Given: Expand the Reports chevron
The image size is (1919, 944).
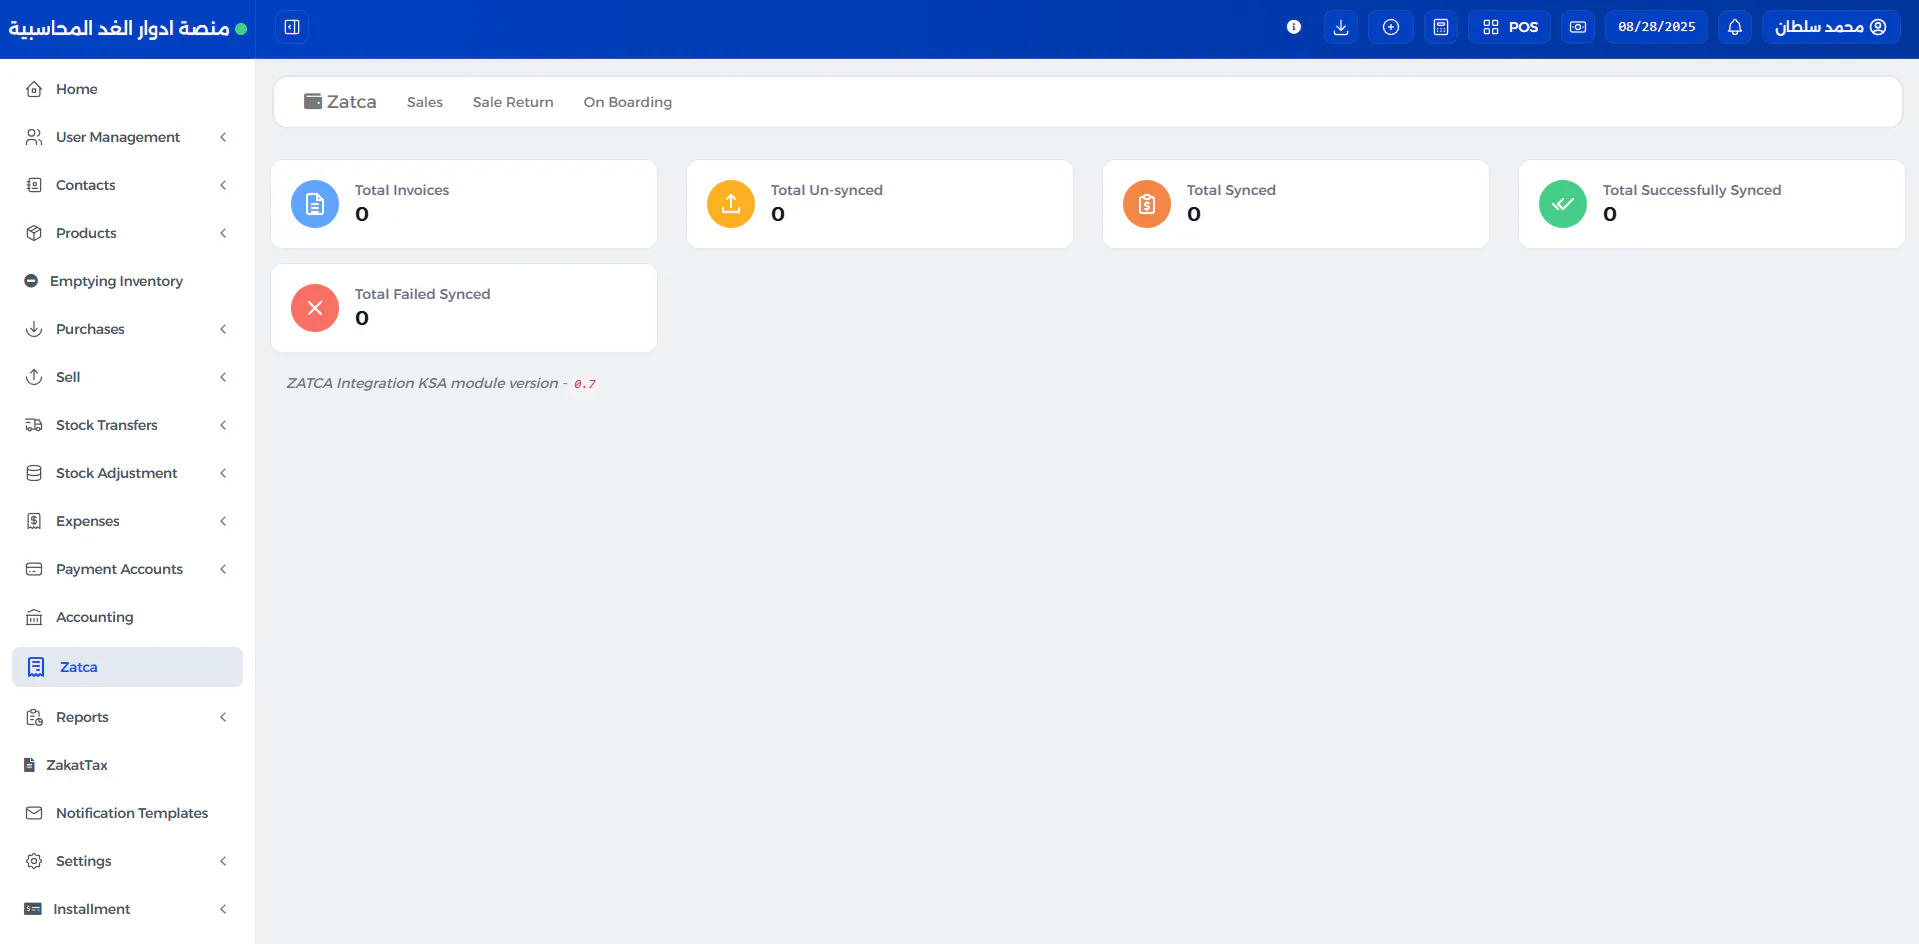Looking at the screenshot, I should (223, 717).
